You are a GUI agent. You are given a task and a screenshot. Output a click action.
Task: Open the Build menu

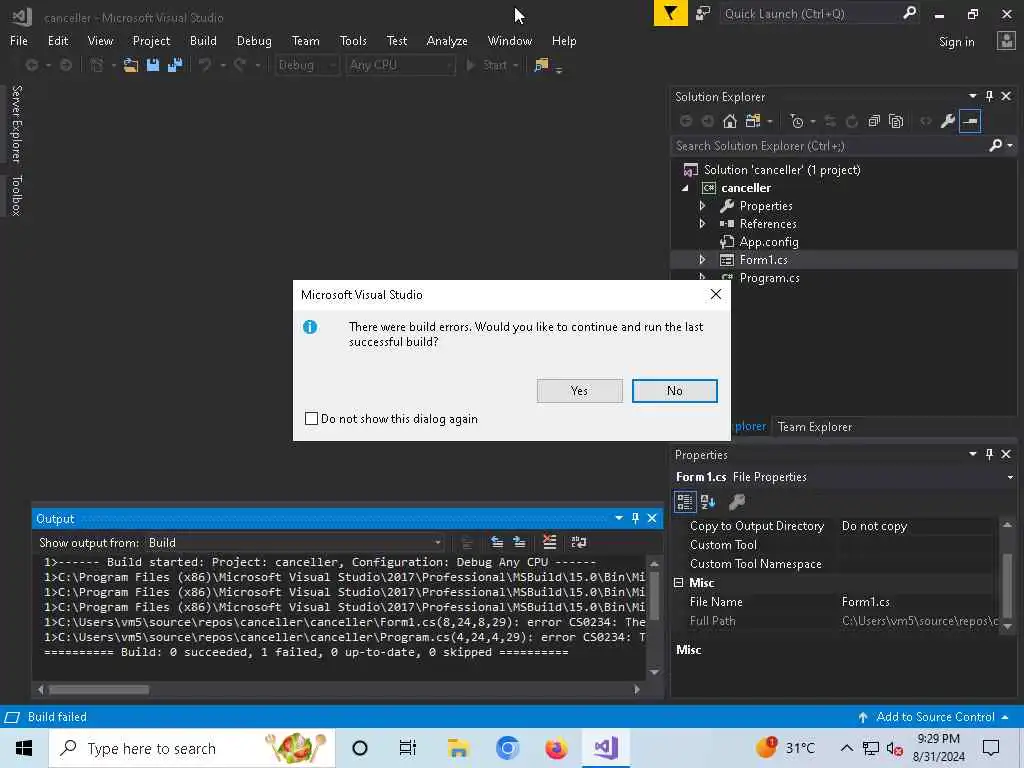tap(203, 40)
